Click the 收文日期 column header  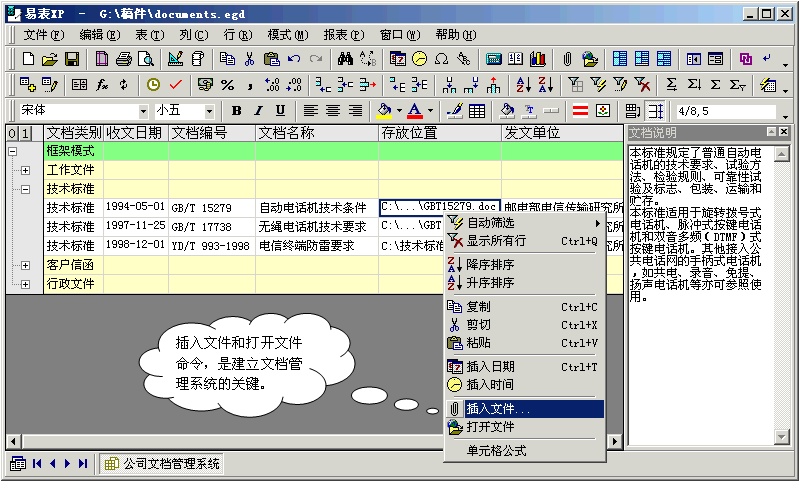[136, 133]
